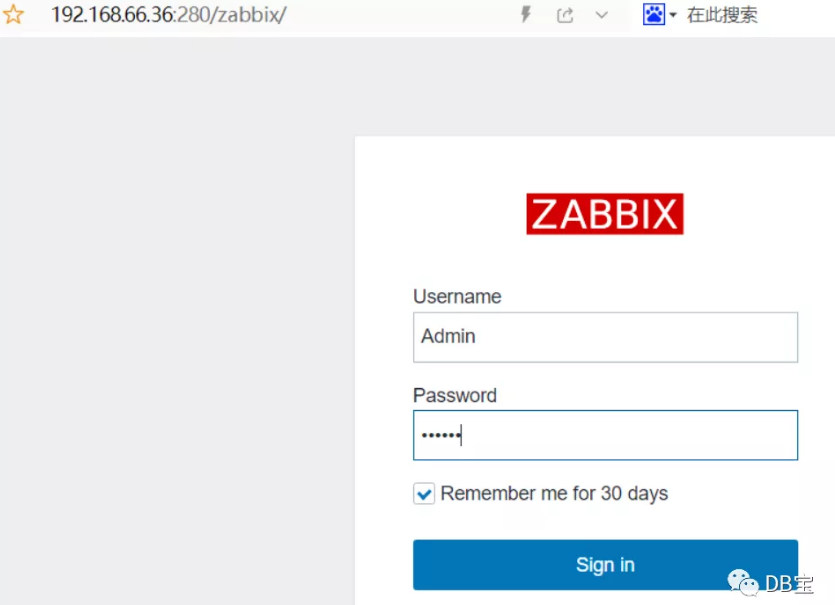The height and width of the screenshot is (605, 835).
Task: Click the lightning bolt speed icon
Action: tap(526, 14)
